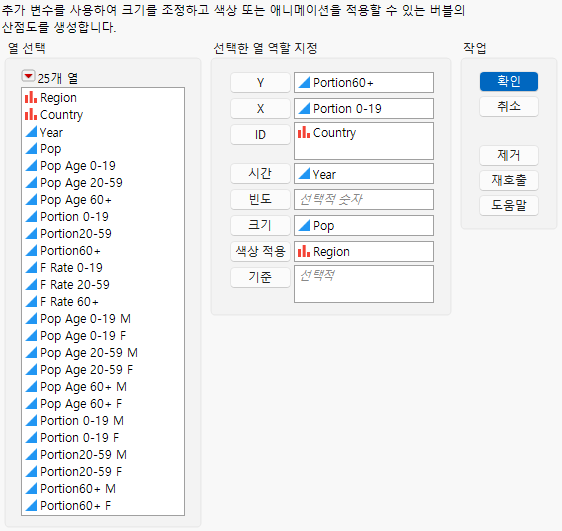Select Portion 0-19 M in the column list
Image resolution: width=562 pixels, height=531 pixels.
[103, 421]
